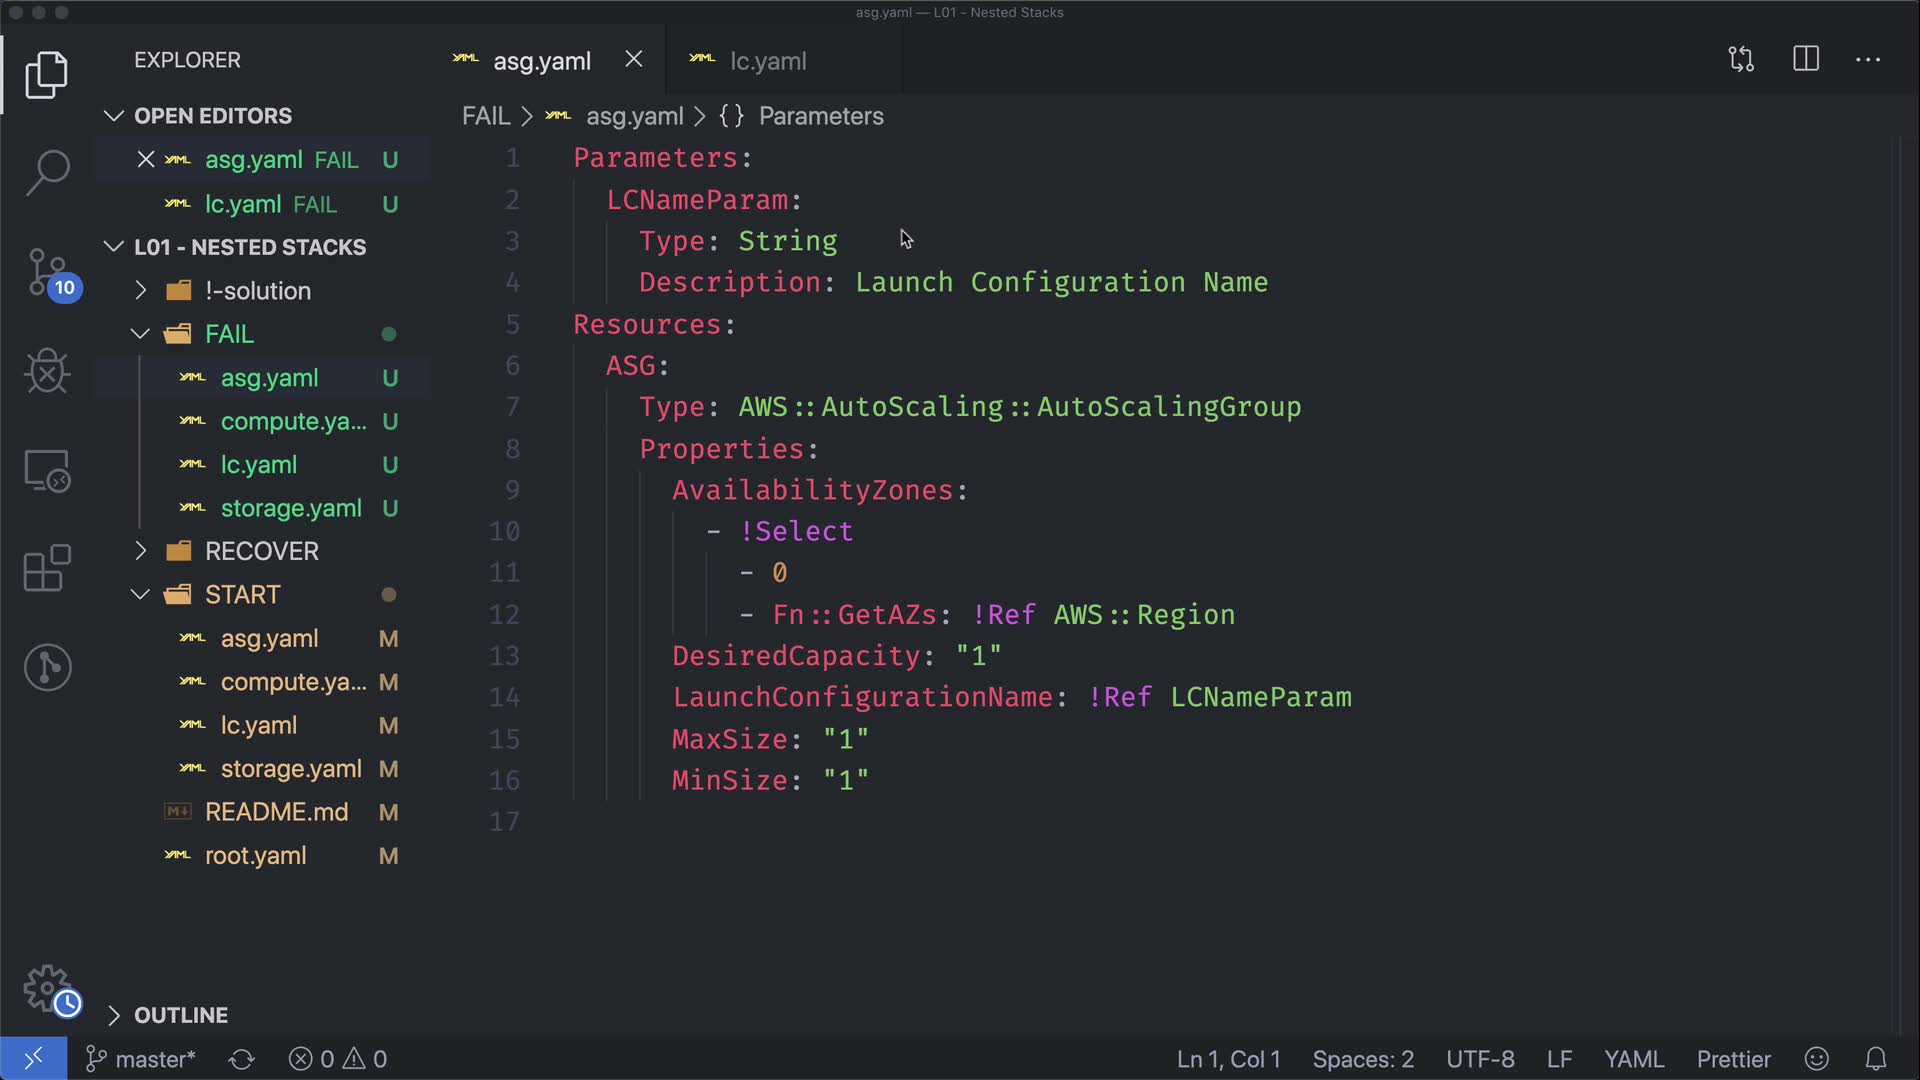The image size is (1920, 1080).
Task: Open the Run and Debug view
Action: (x=47, y=372)
